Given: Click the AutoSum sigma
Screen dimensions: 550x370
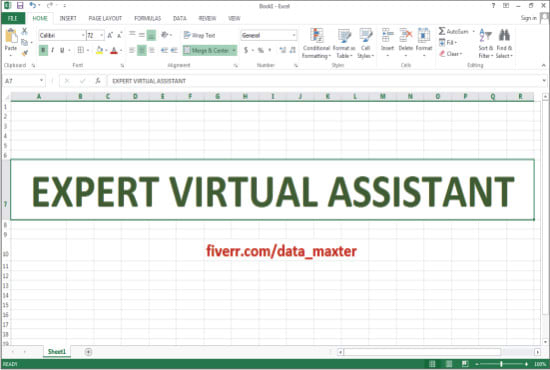Looking at the screenshot, I should pyautogui.click(x=442, y=31).
